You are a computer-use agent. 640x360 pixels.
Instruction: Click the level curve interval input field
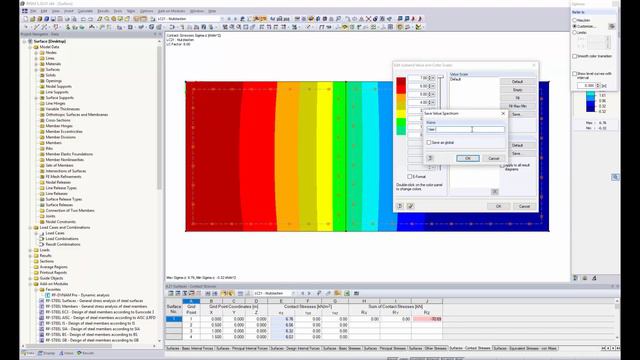tap(587, 86)
